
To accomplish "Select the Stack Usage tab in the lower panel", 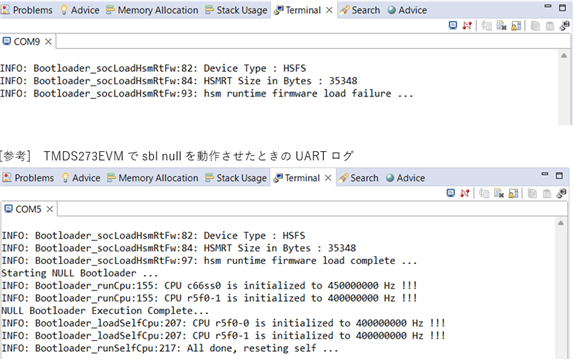I will coord(236,178).
